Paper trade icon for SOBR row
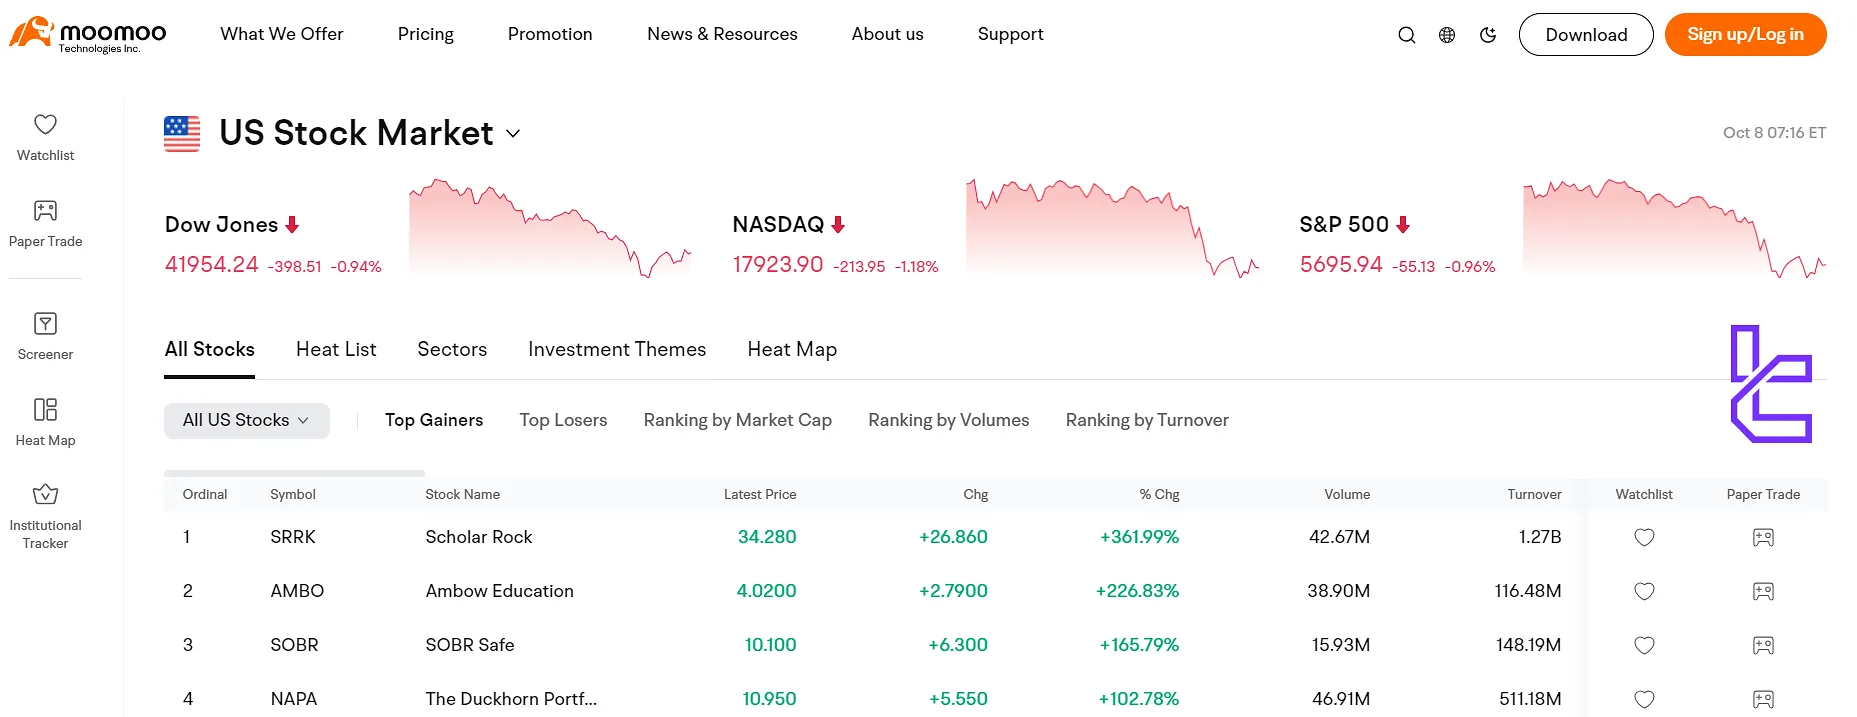This screenshot has height=717, width=1857. pyautogui.click(x=1763, y=645)
